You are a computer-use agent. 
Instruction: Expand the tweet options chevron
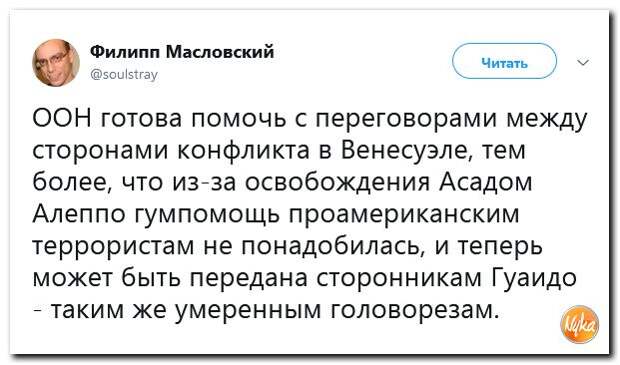583,62
